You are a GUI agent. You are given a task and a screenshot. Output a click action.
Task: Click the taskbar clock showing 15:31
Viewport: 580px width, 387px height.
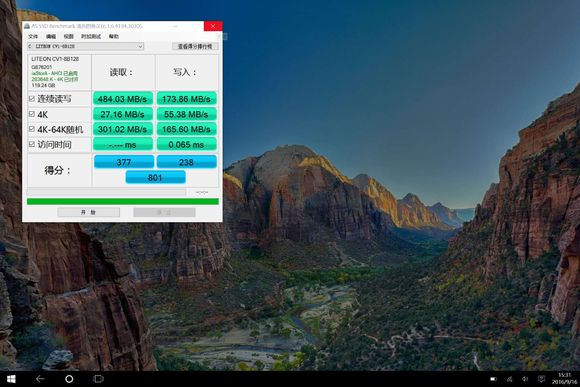point(564,378)
